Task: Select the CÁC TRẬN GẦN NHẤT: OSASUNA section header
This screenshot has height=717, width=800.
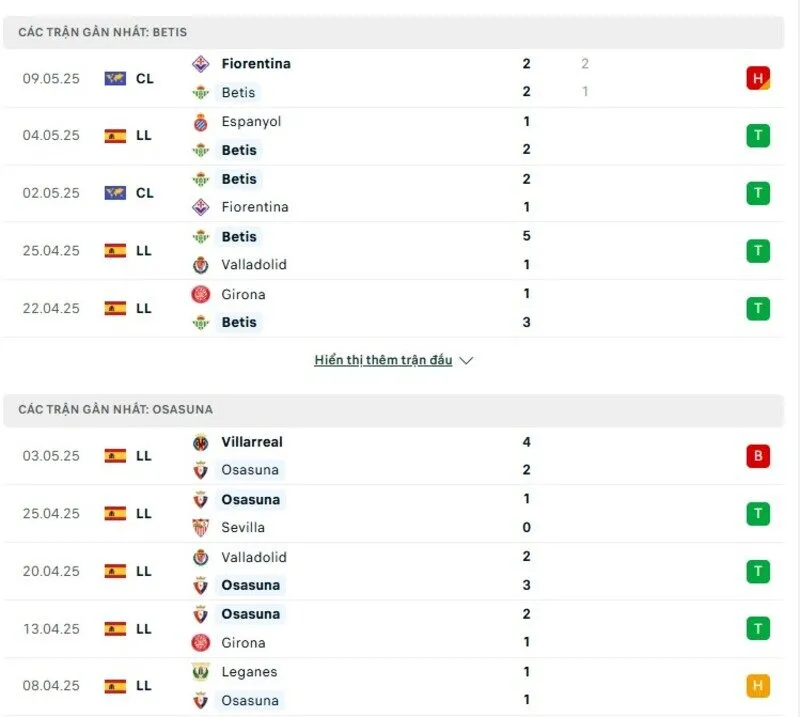Action: [x=115, y=409]
